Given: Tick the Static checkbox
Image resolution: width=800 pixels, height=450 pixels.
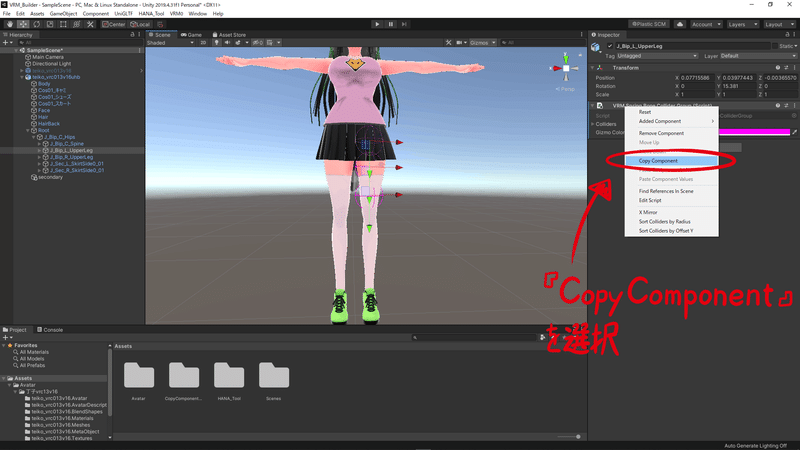Looking at the screenshot, I should [x=774, y=46].
